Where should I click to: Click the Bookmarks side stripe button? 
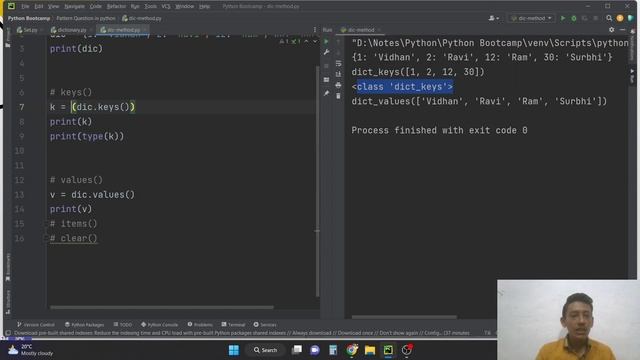8,267
